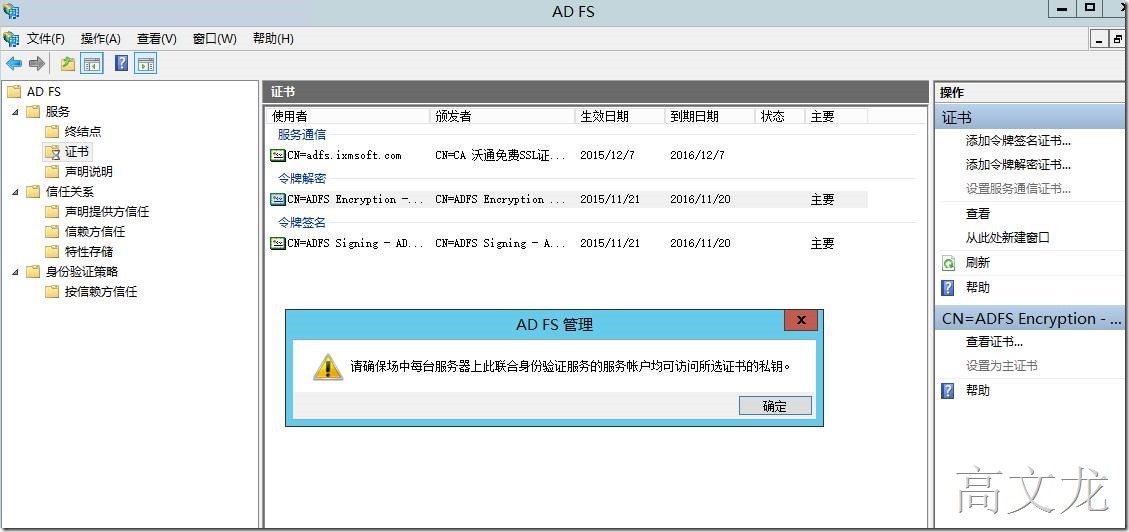Click 确定 button in AD FS 管理 dialog
1129x532 pixels.
pos(775,406)
